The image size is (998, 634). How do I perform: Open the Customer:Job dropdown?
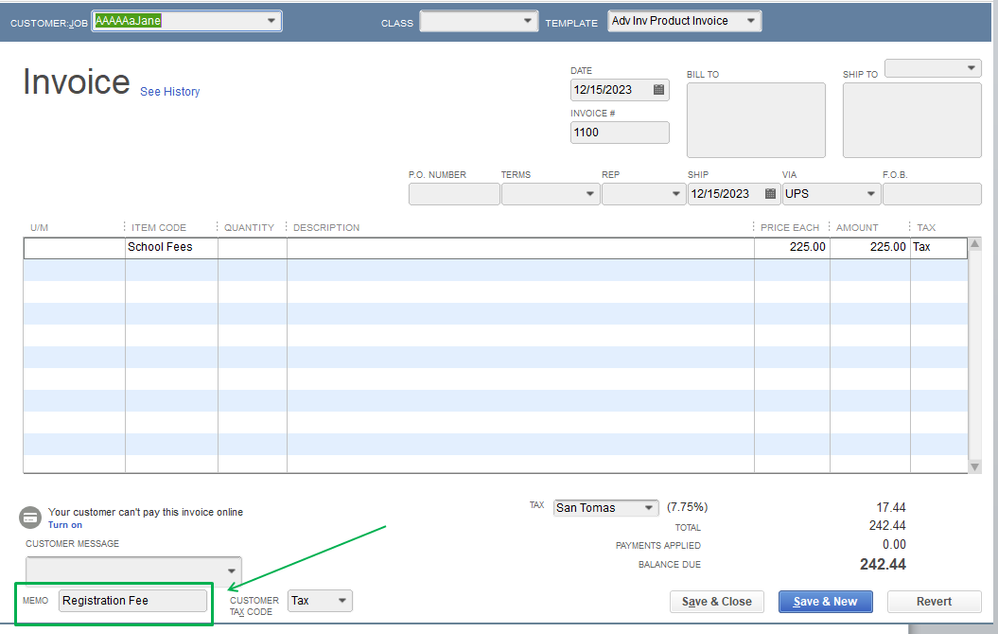[x=272, y=20]
